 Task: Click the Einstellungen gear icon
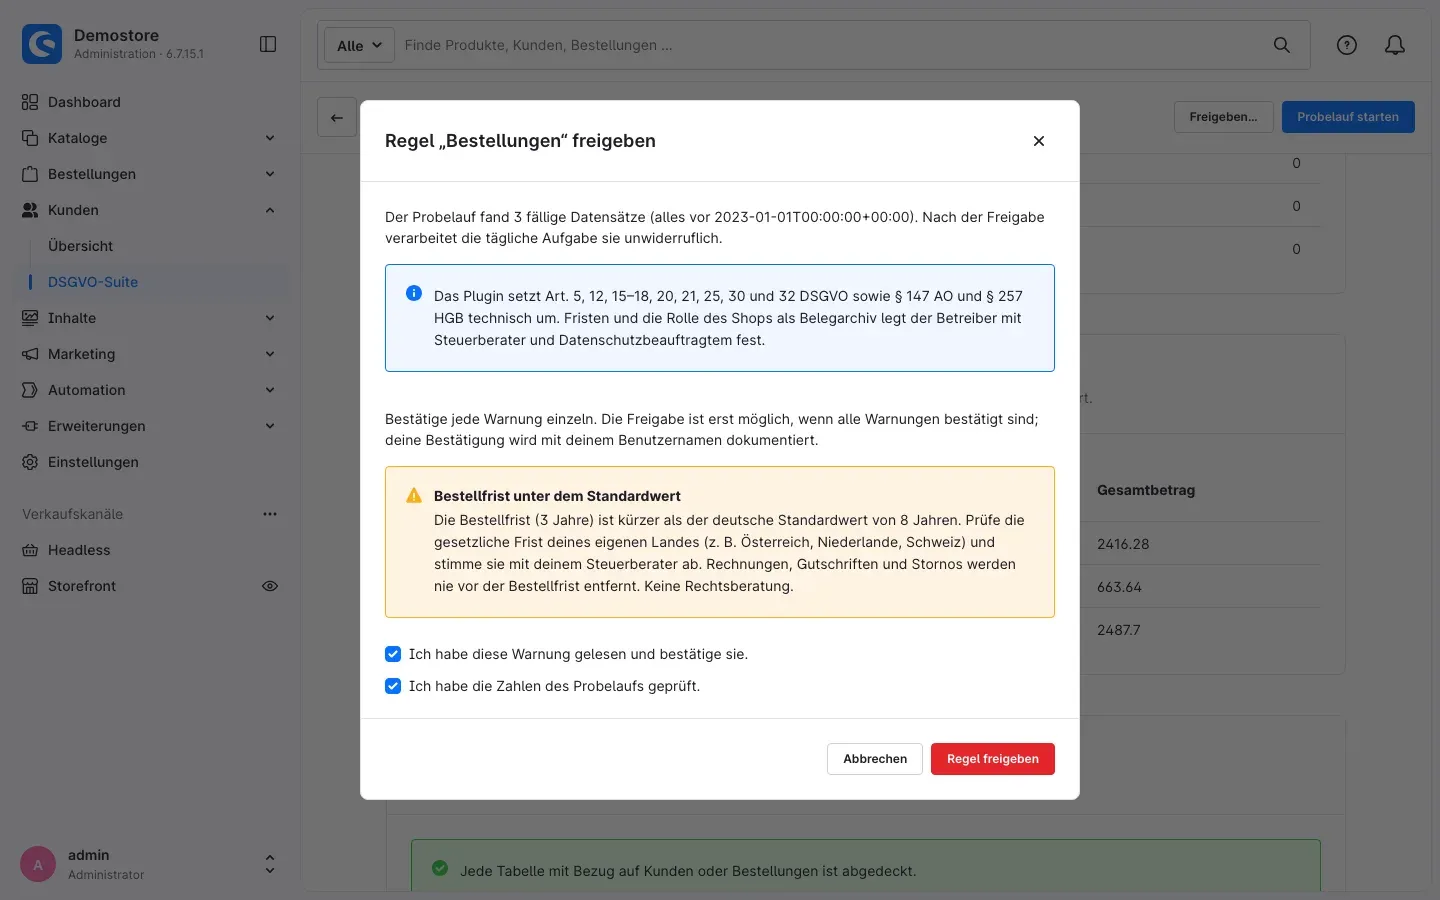tap(30, 462)
